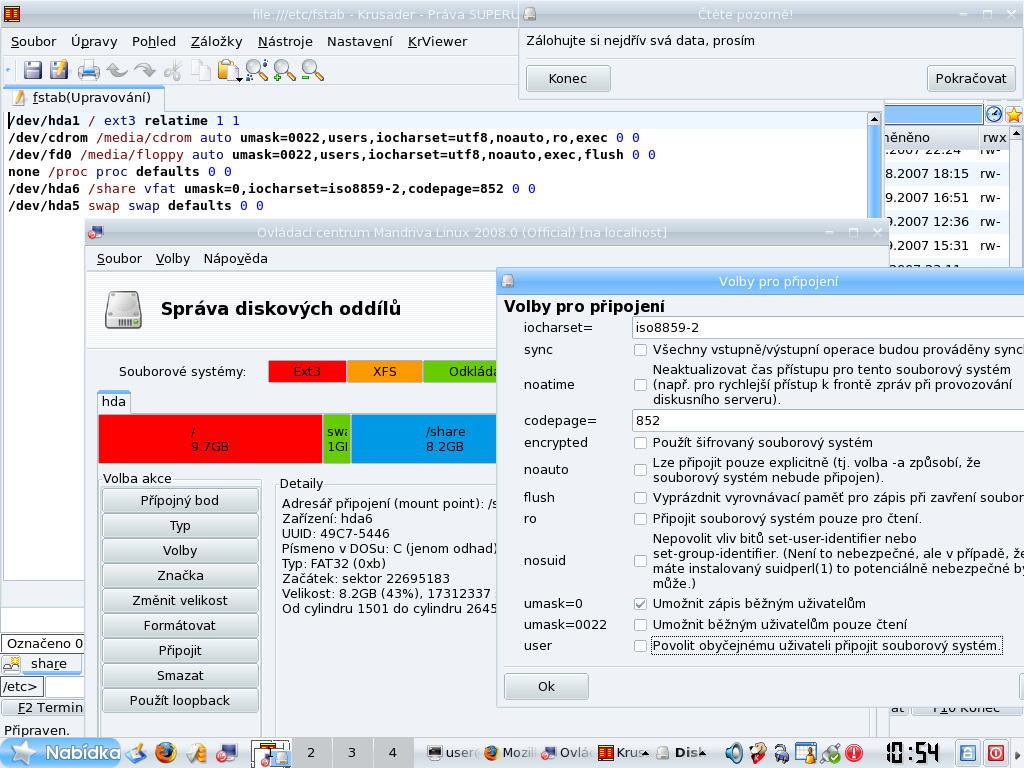This screenshot has width=1024, height=768.
Task: Click the Redo arrow icon
Action: (144, 70)
